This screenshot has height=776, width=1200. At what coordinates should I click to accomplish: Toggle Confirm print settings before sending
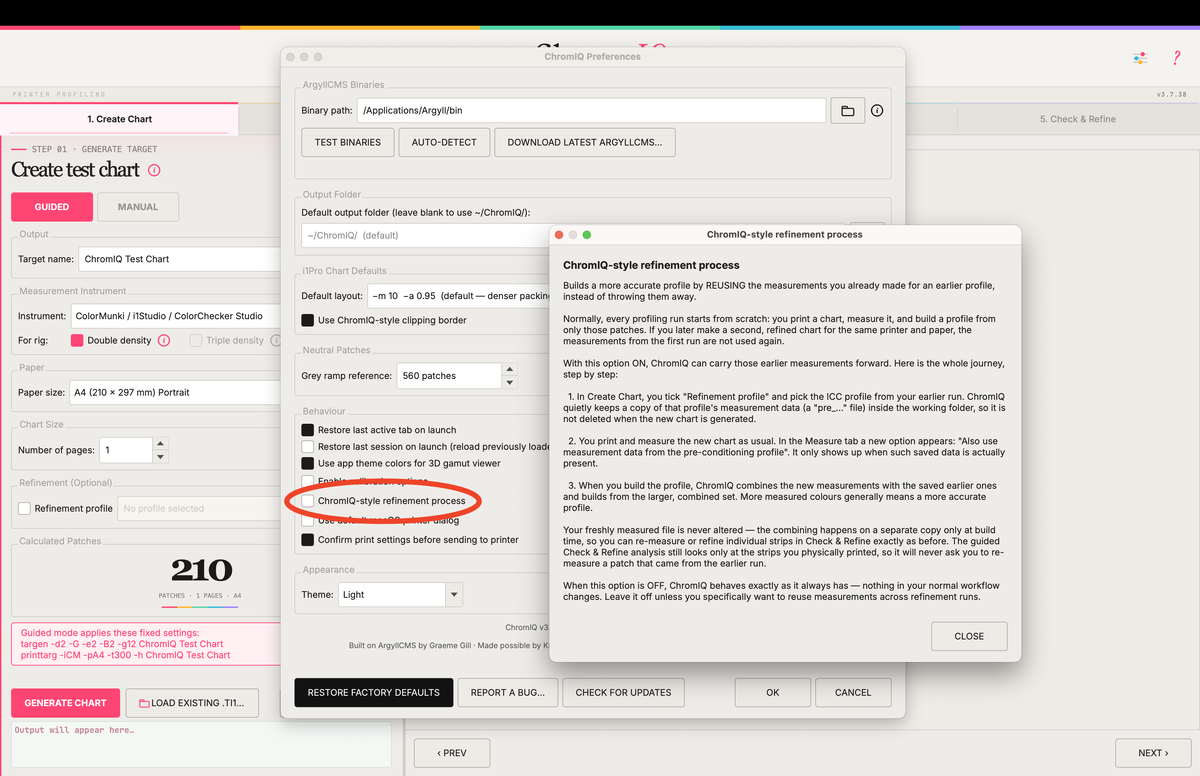(x=308, y=539)
